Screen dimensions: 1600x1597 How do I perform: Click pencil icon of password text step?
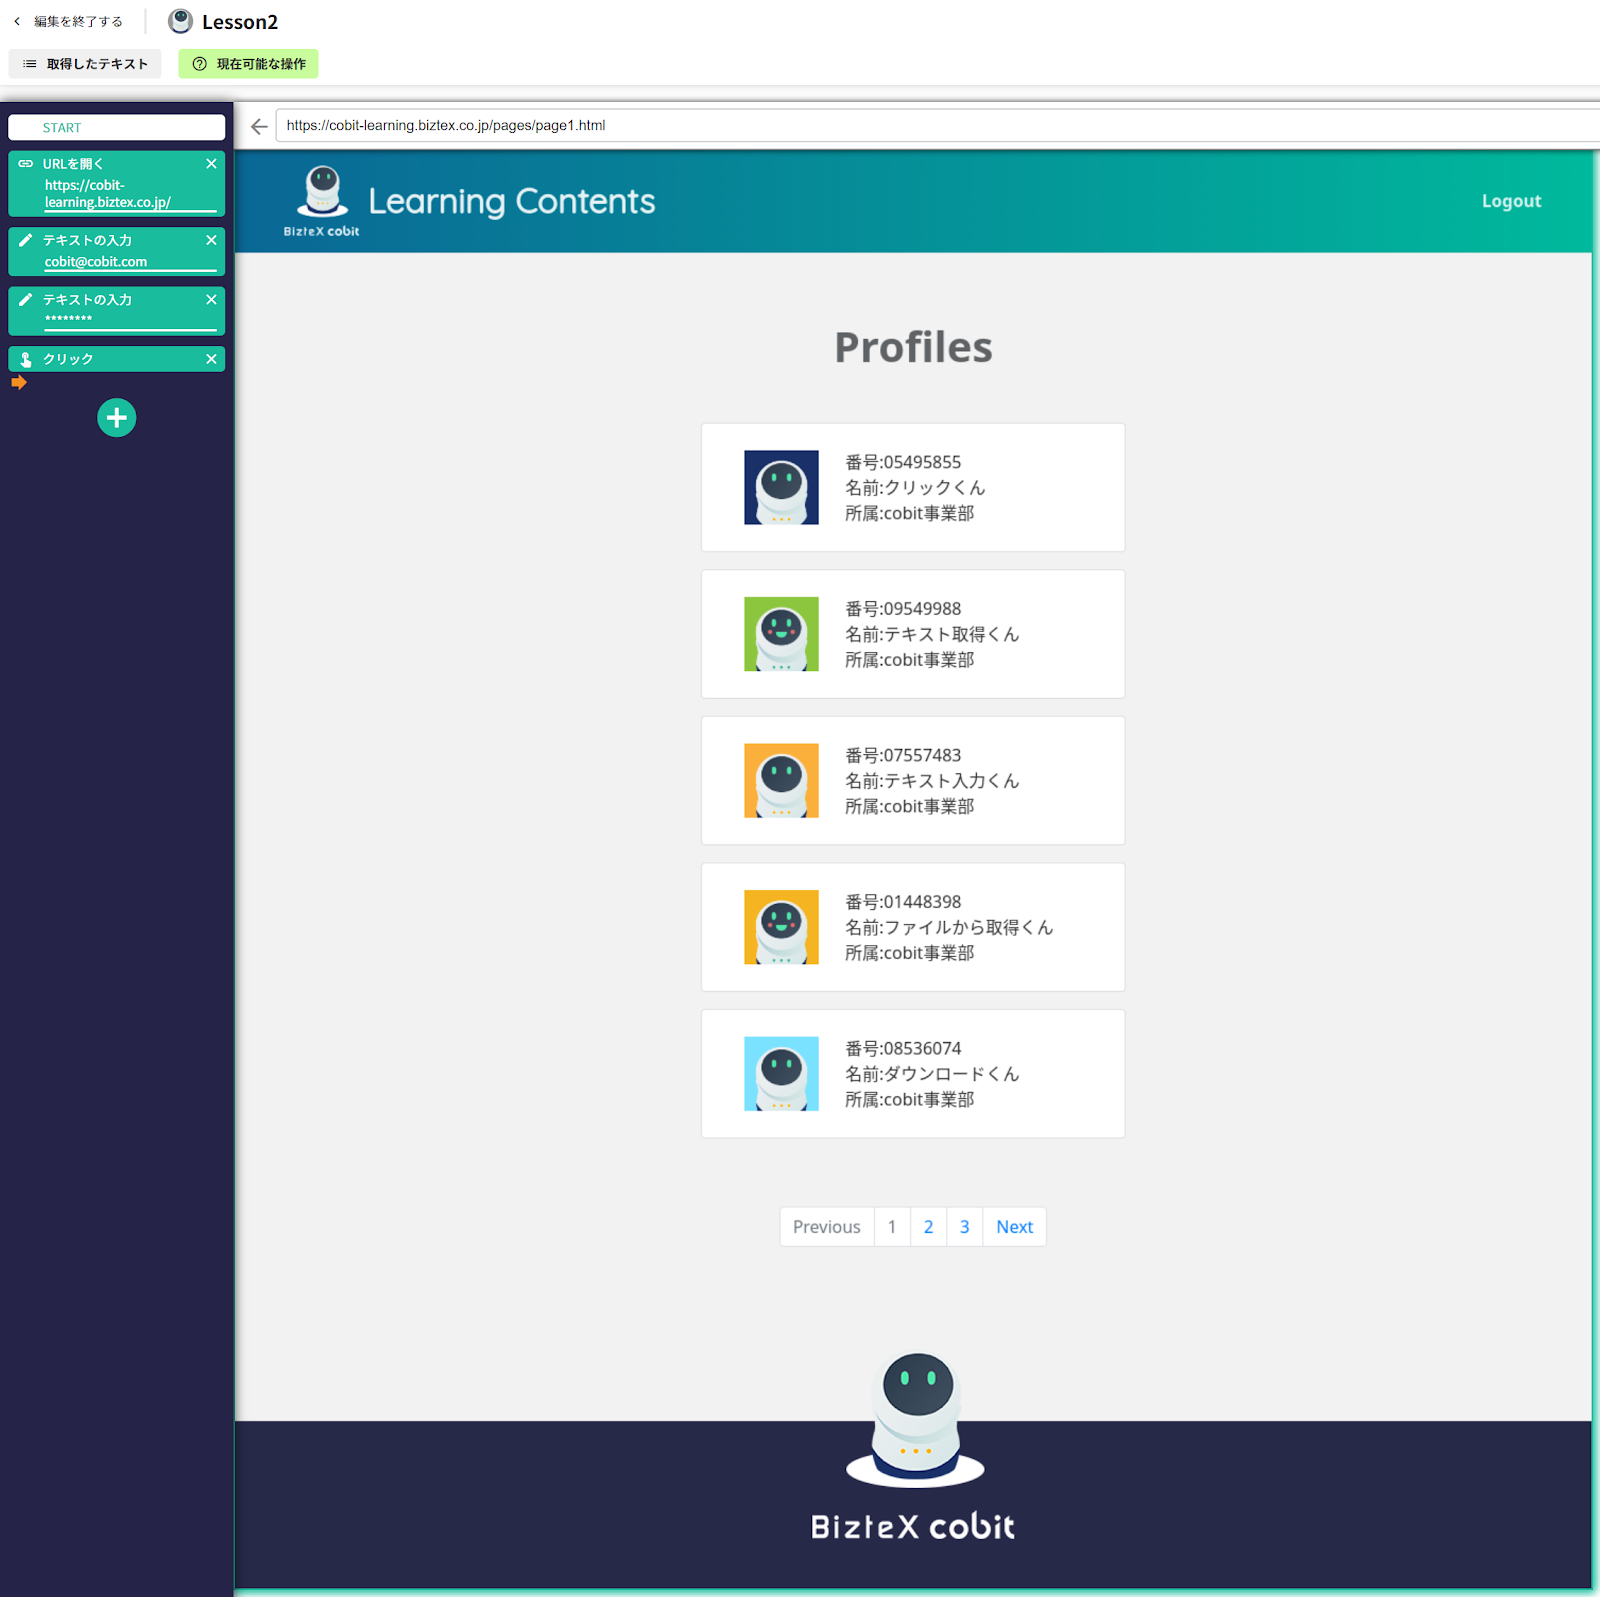click(26, 299)
